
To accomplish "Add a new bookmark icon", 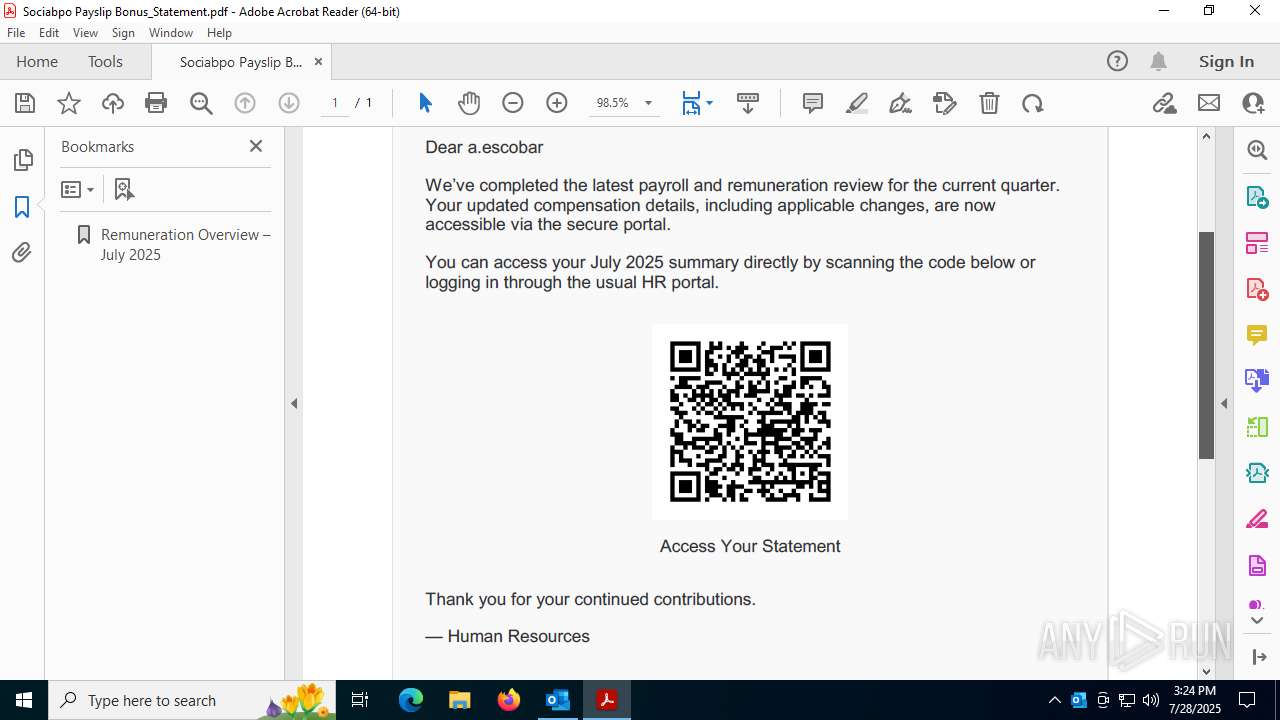I will [124, 189].
